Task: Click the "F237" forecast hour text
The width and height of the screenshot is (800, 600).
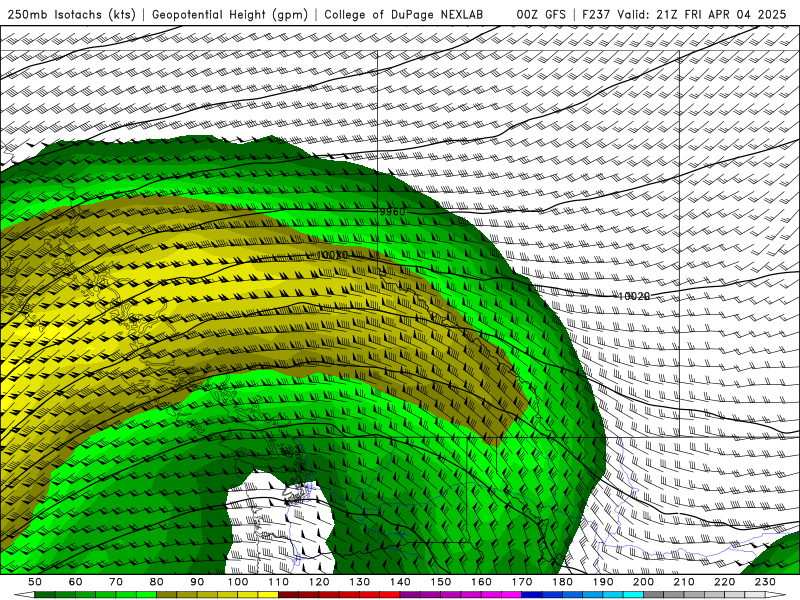Action: [x=596, y=15]
